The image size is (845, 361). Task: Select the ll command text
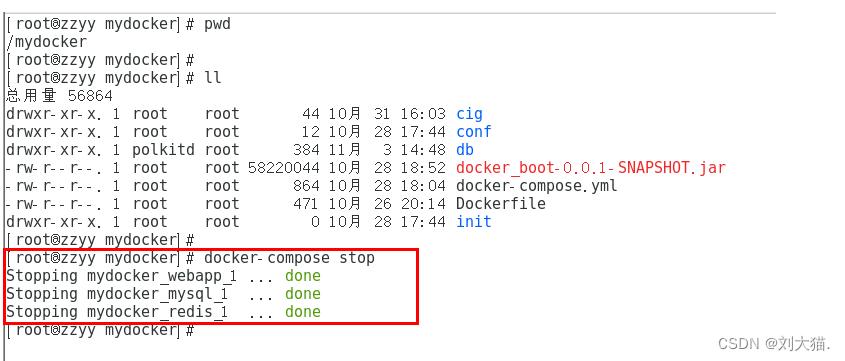tap(213, 78)
